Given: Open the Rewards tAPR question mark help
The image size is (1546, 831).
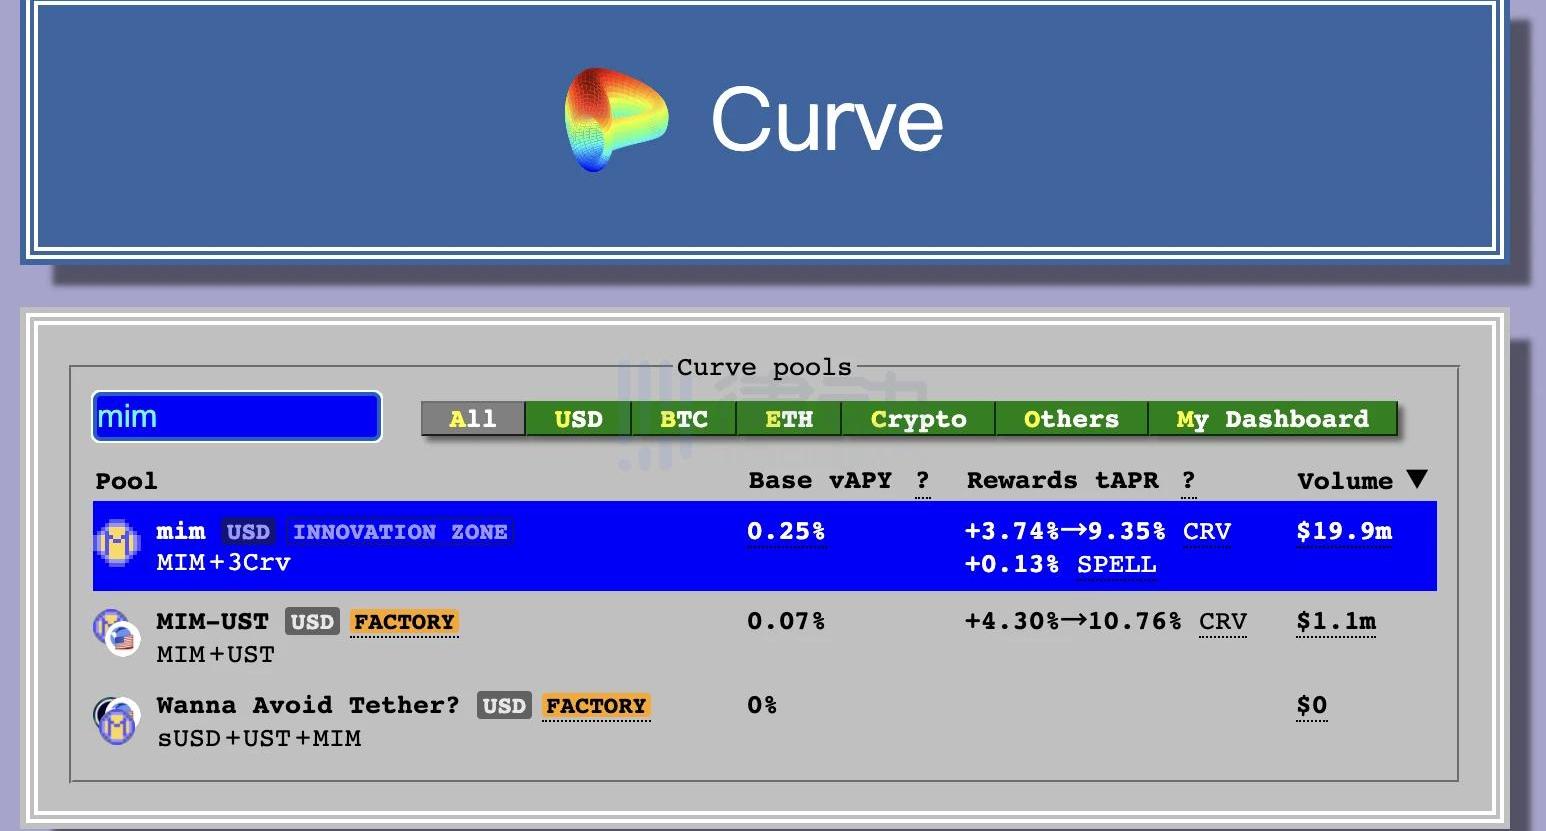Looking at the screenshot, I should [1188, 481].
